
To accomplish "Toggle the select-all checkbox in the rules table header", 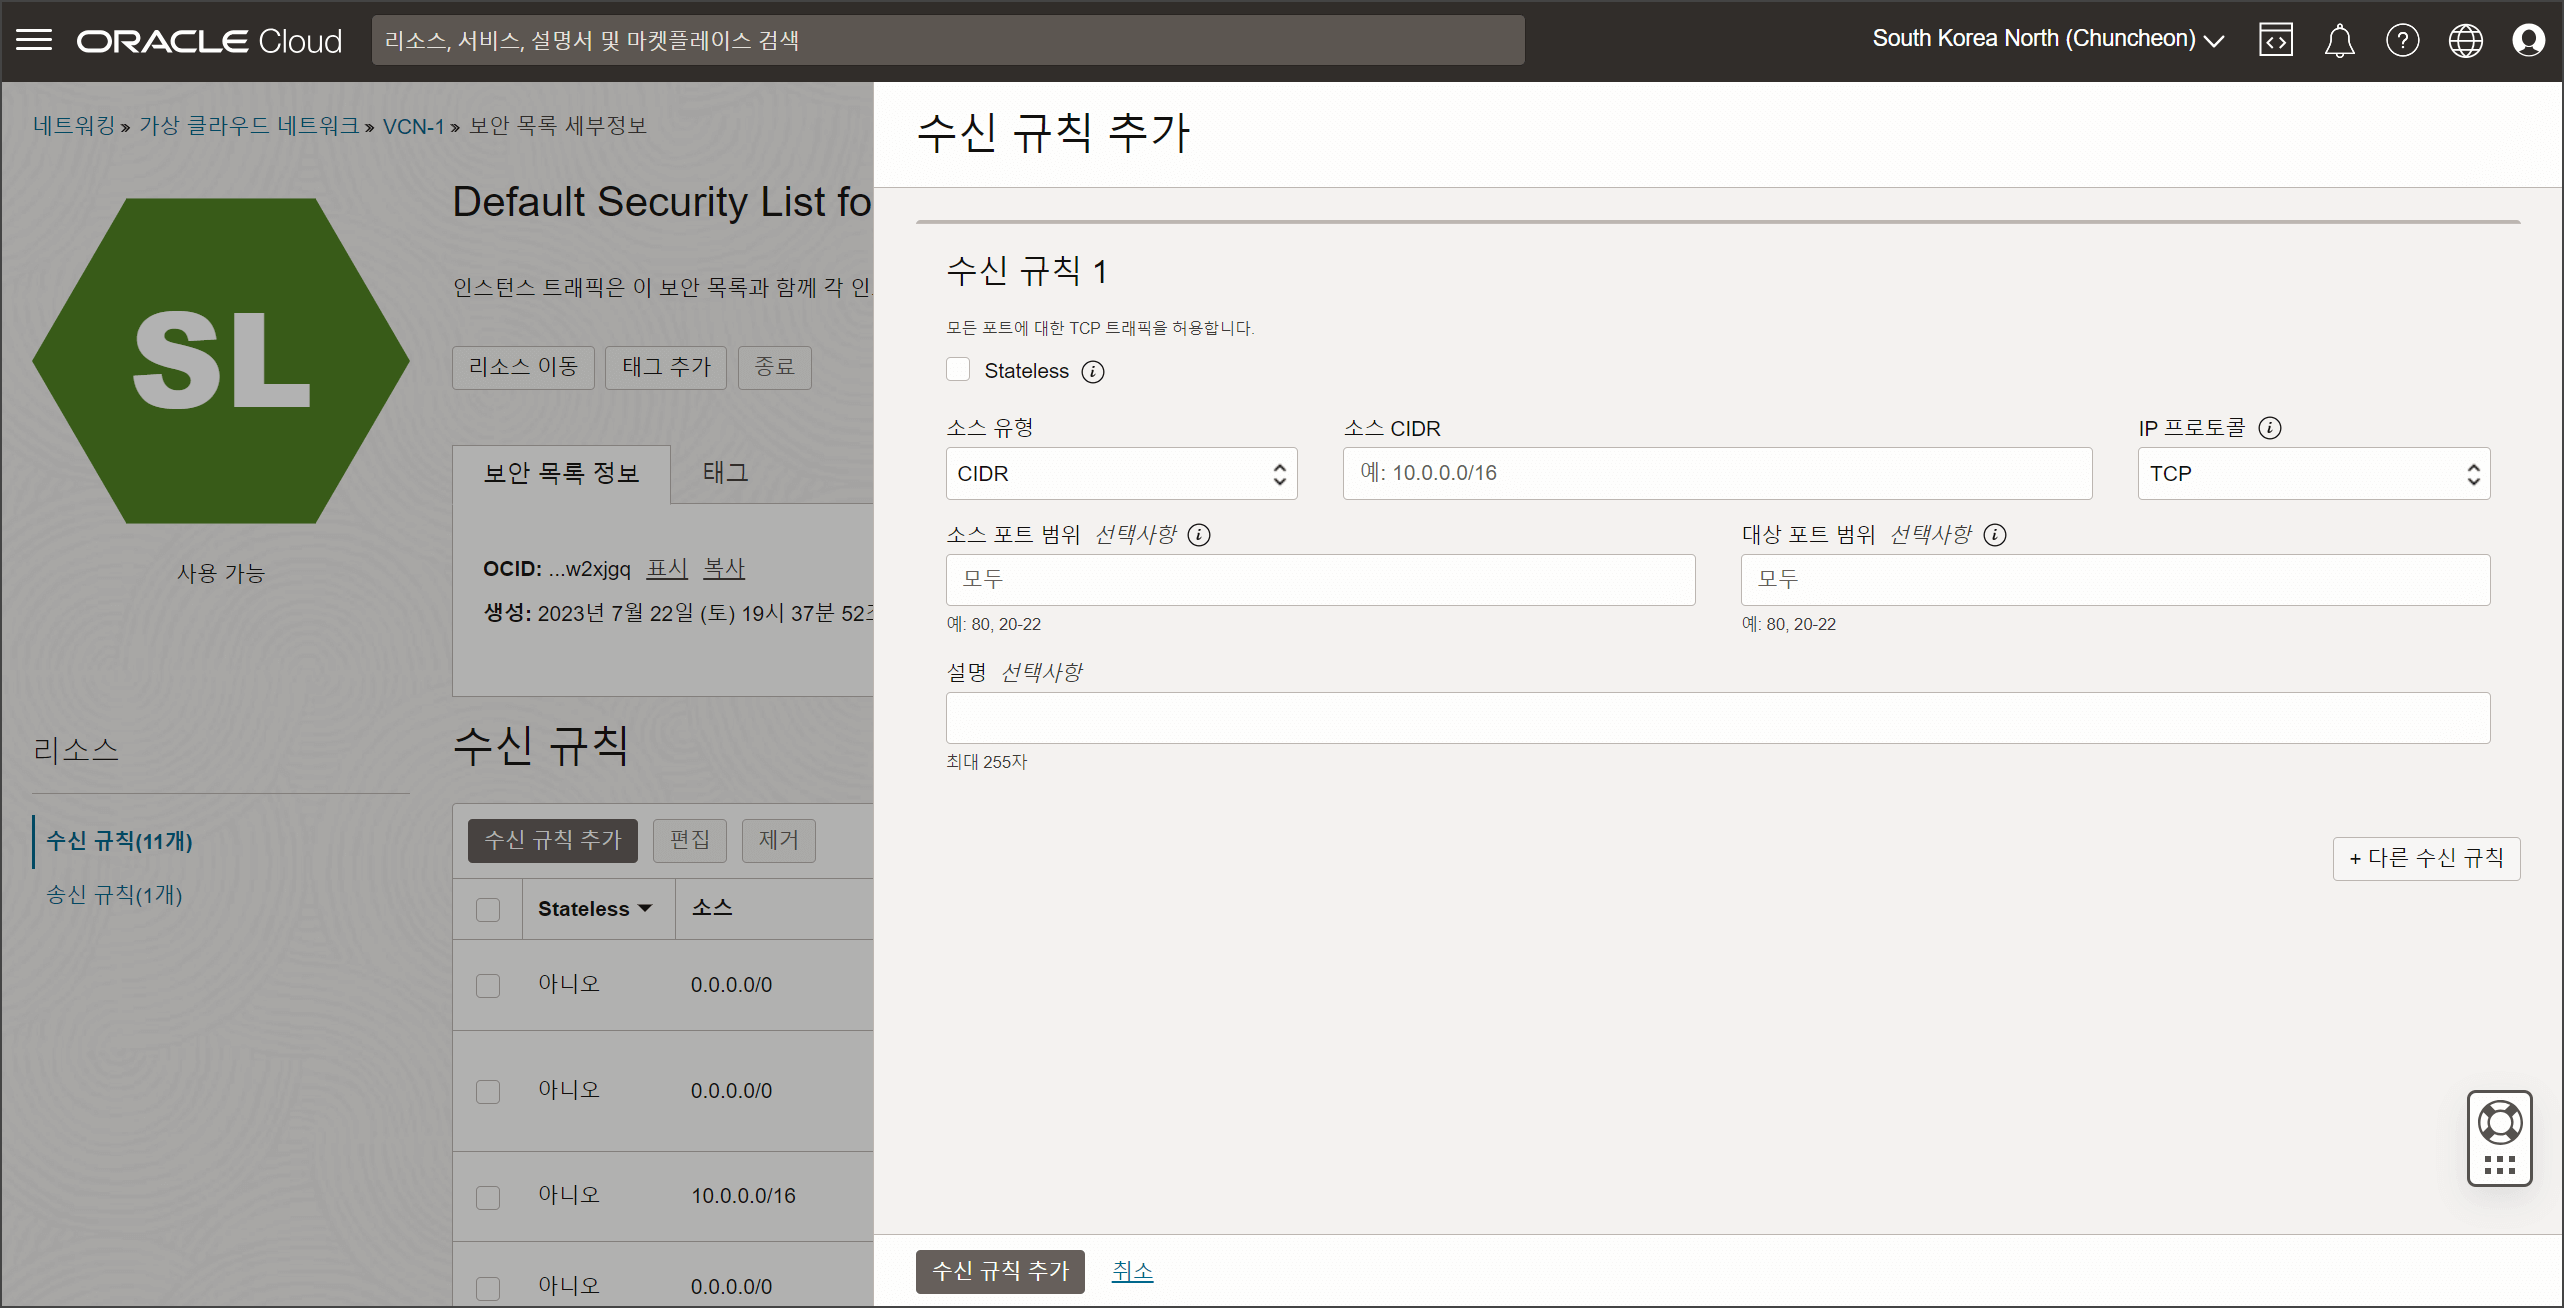I will pos(488,909).
